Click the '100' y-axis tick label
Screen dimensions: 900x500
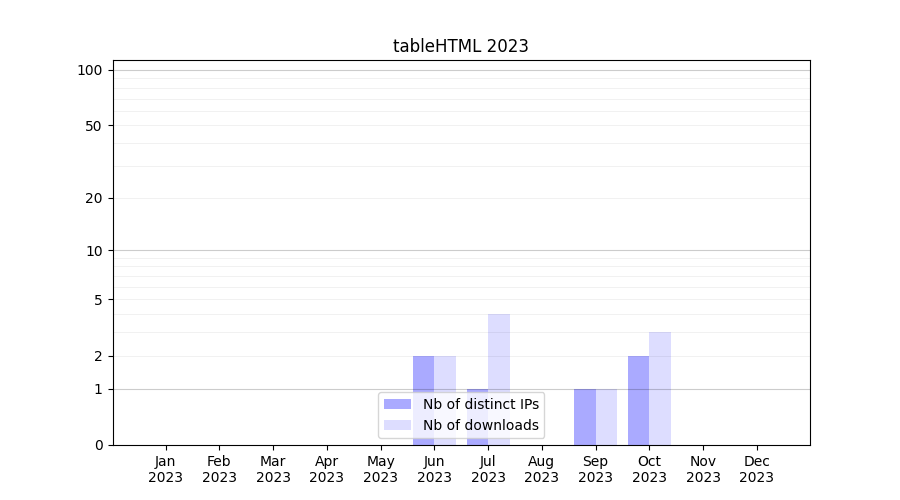pyautogui.click(x=90, y=70)
